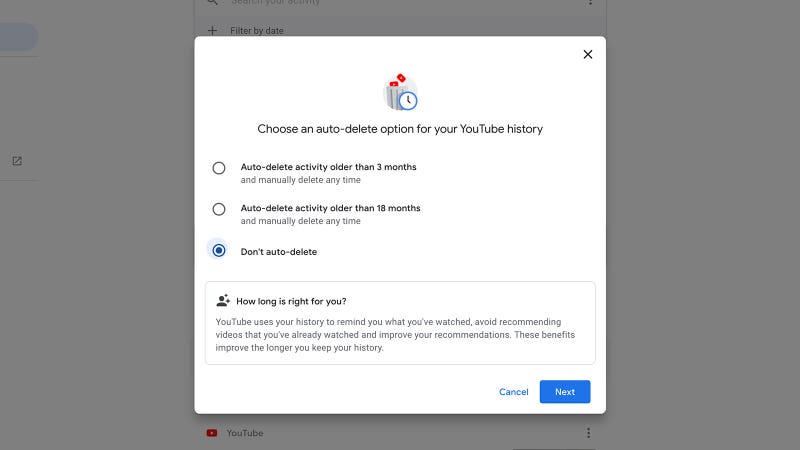Viewport: 800px width, 450px height.
Task: Click the person sparkle icon beside How long
Action: [223, 301]
